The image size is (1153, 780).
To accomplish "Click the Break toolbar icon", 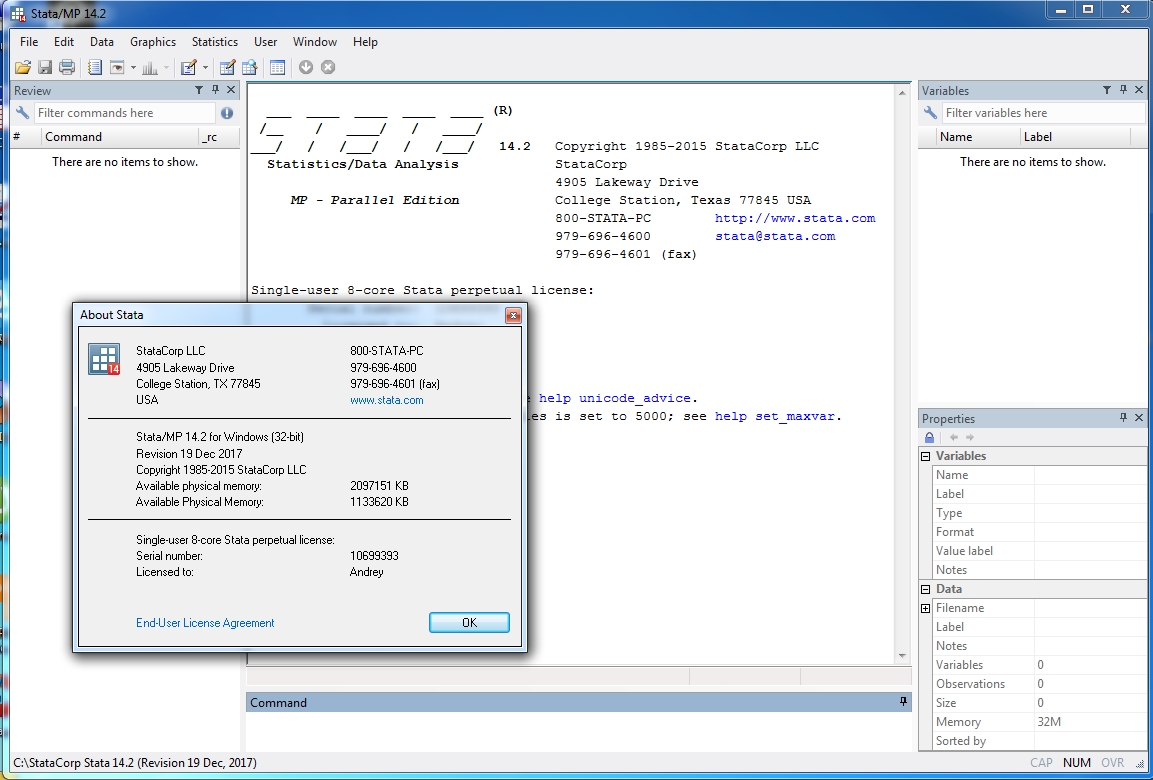I will coord(328,68).
